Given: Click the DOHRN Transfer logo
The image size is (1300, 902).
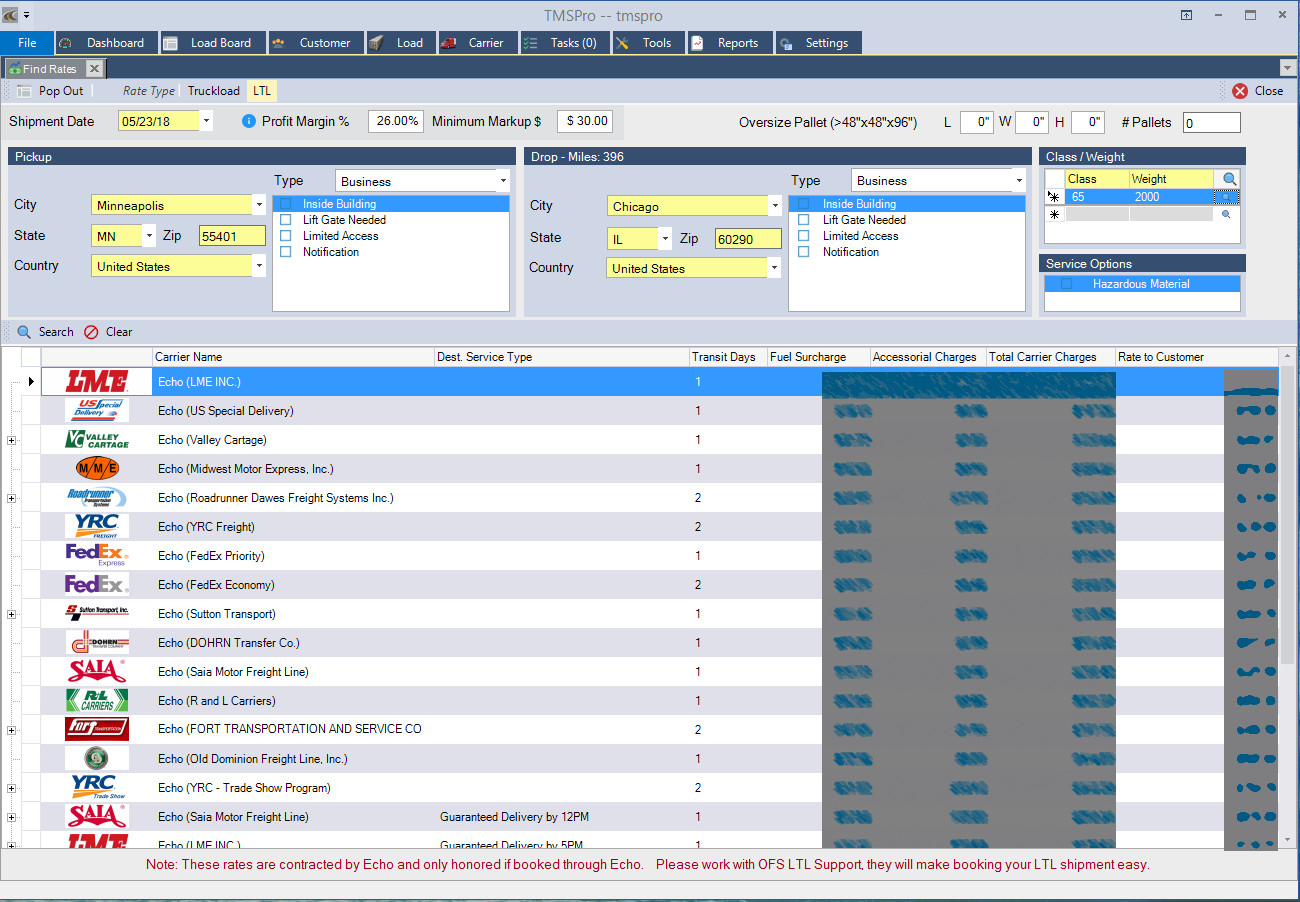Looking at the screenshot, I should click(x=97, y=643).
